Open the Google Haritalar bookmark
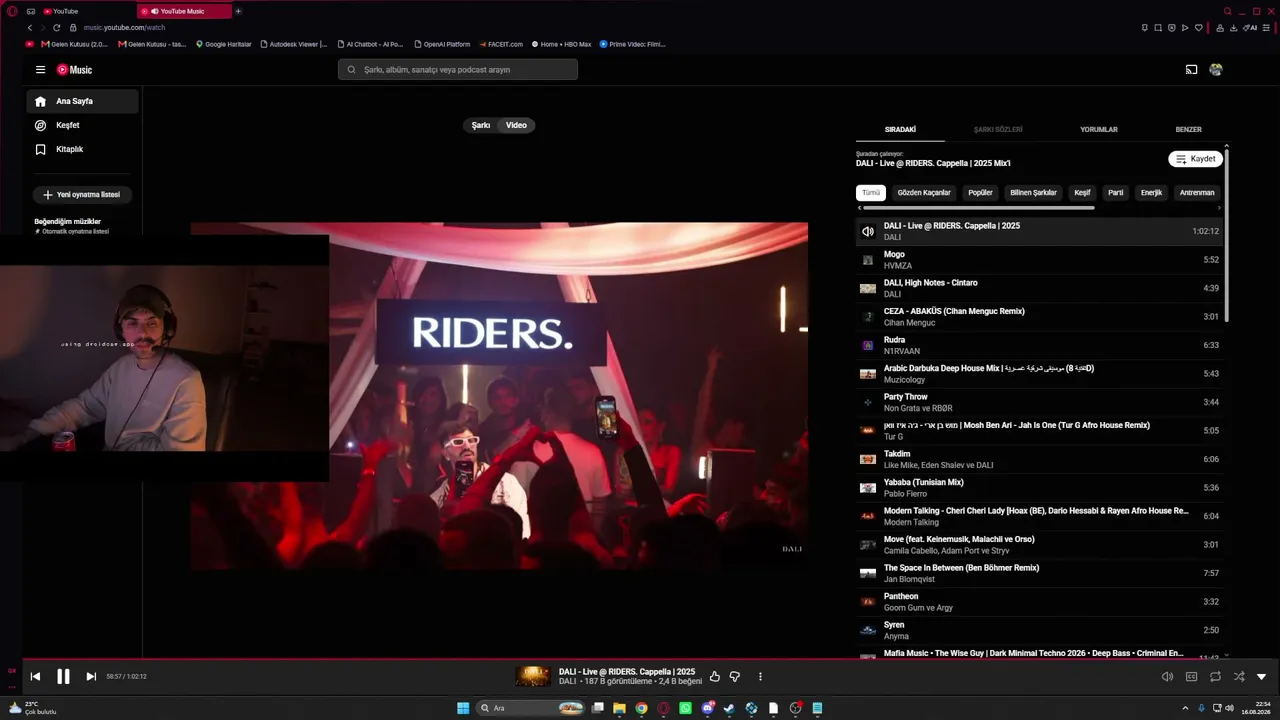Screen dimensions: 1280x720 [224, 44]
